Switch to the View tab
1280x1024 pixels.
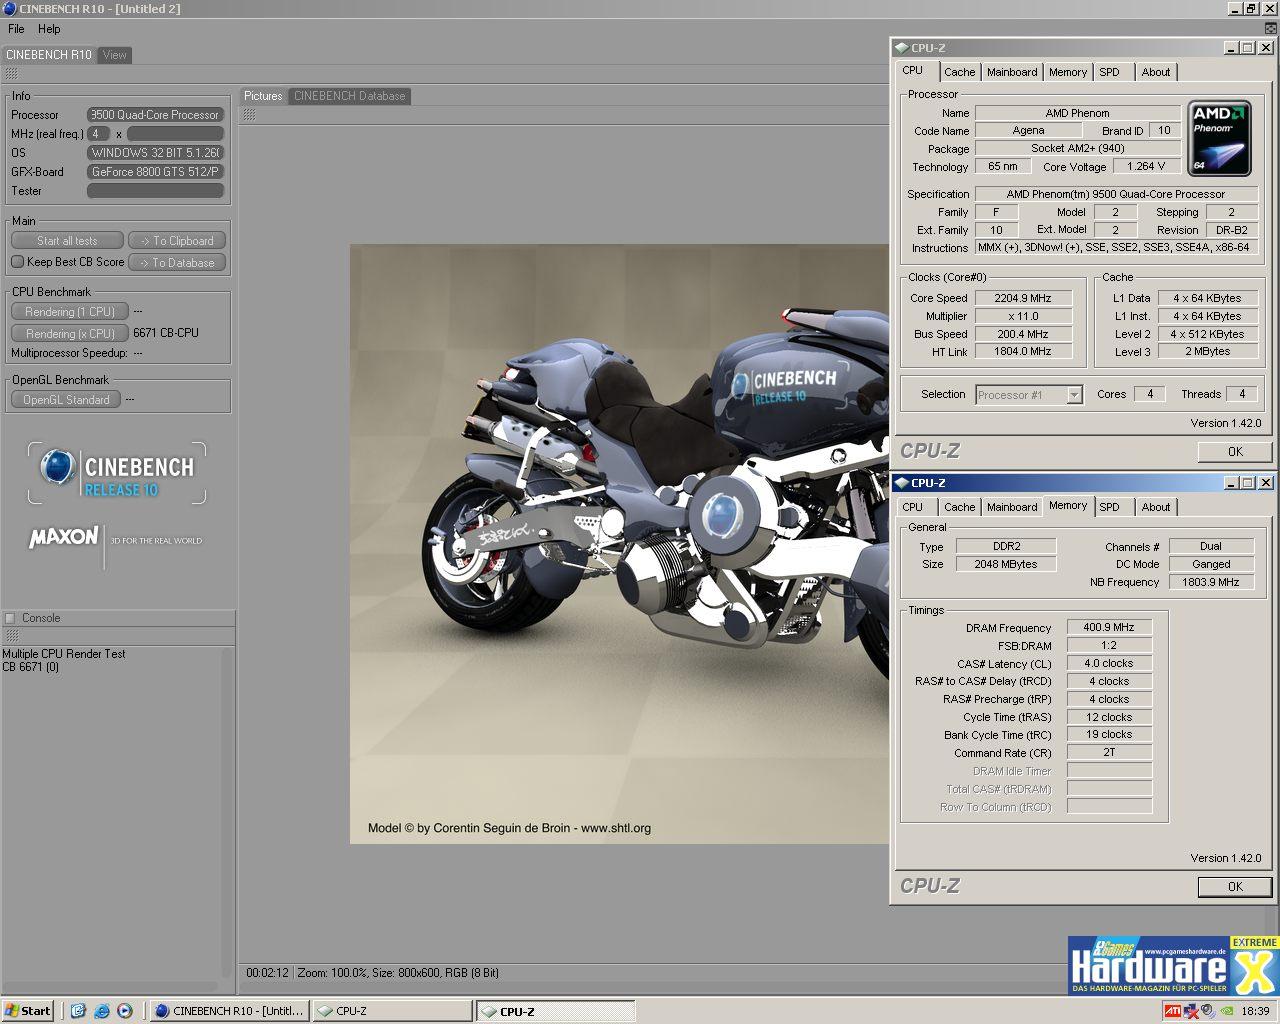[x=115, y=55]
